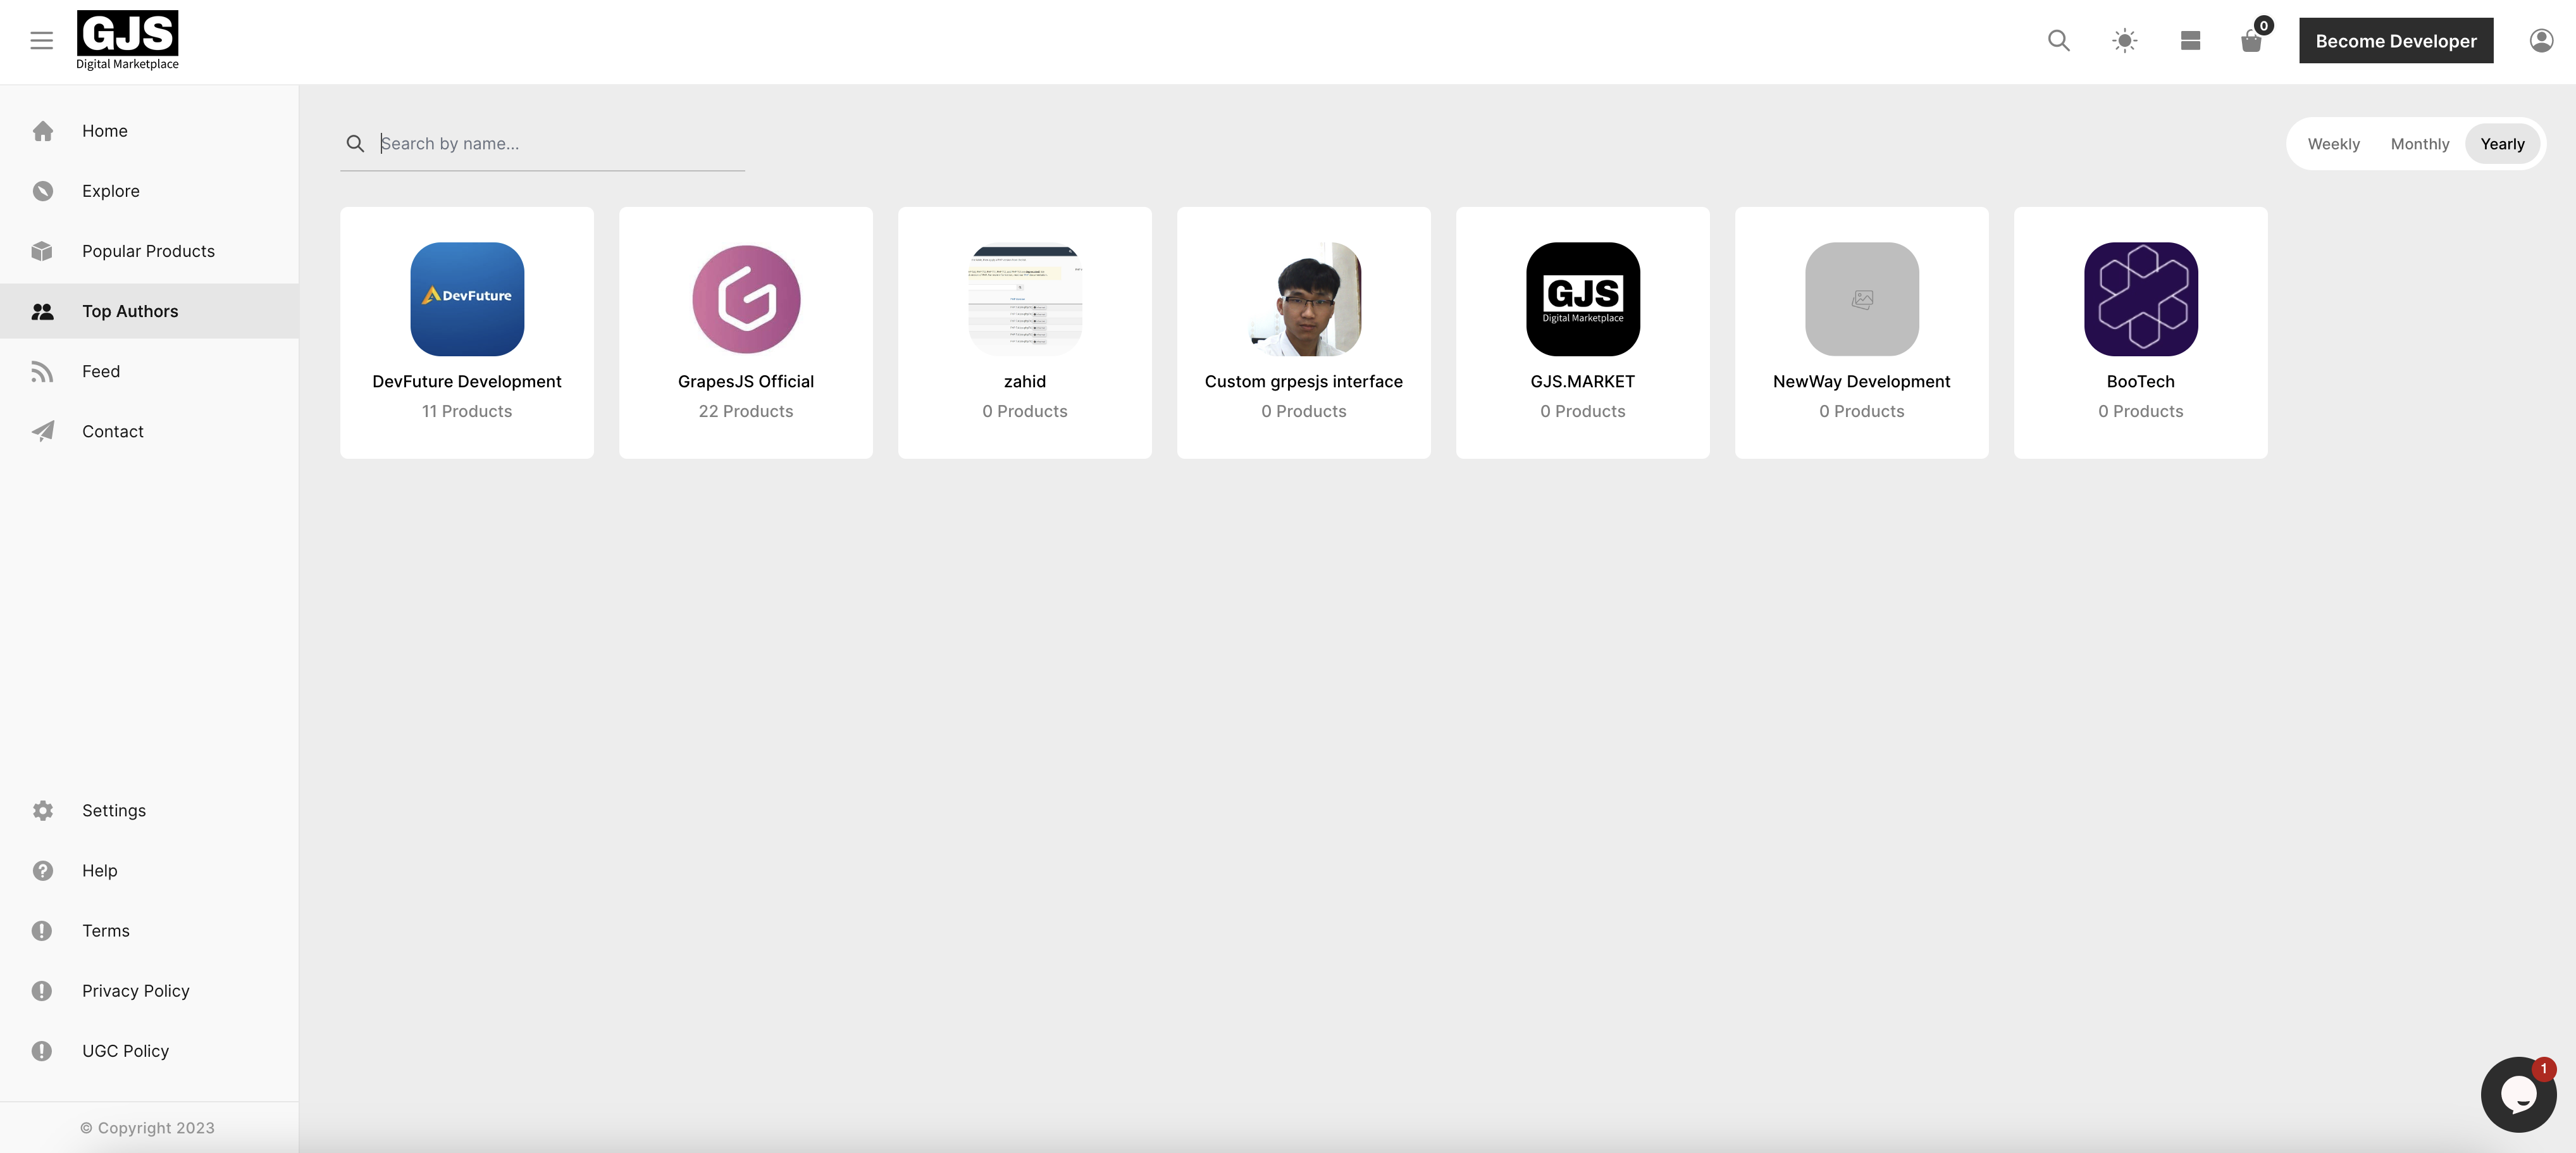The width and height of the screenshot is (2576, 1153).
Task: Open GJS.MARKET author avatar
Action: (1583, 299)
